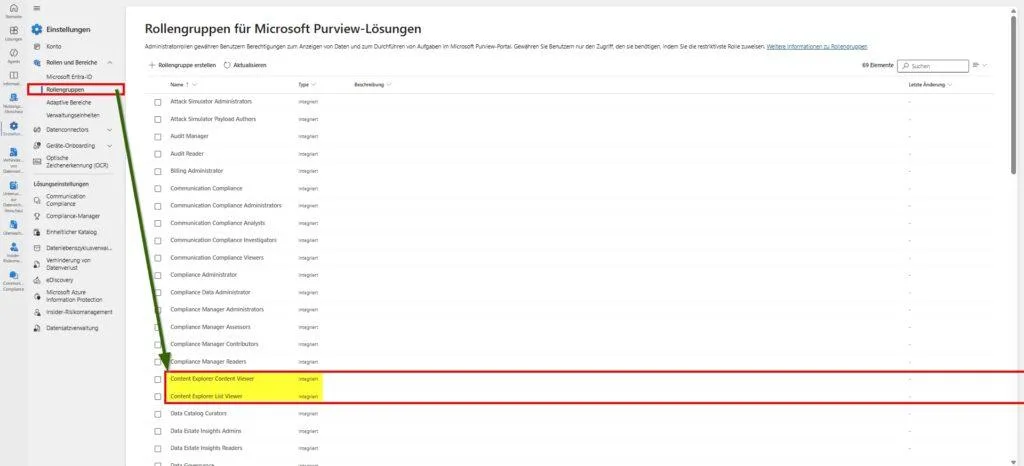Viewport: 1024px width, 466px height.
Task: Expand the Geräte-Onboarding section
Action: click(x=109, y=146)
